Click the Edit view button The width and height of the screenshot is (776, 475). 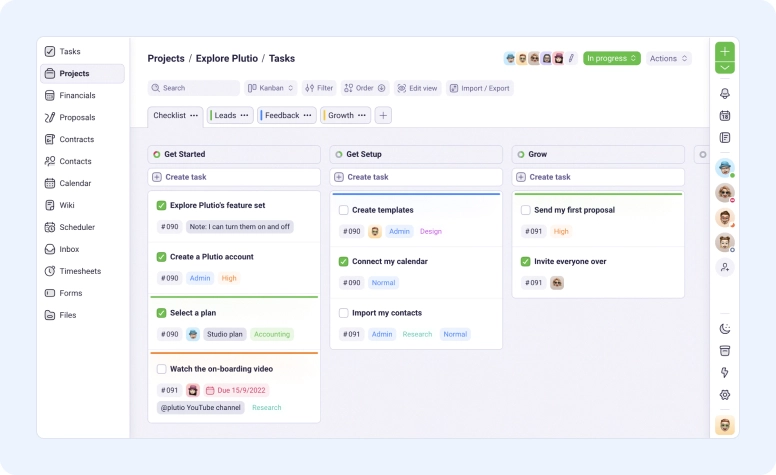click(417, 88)
